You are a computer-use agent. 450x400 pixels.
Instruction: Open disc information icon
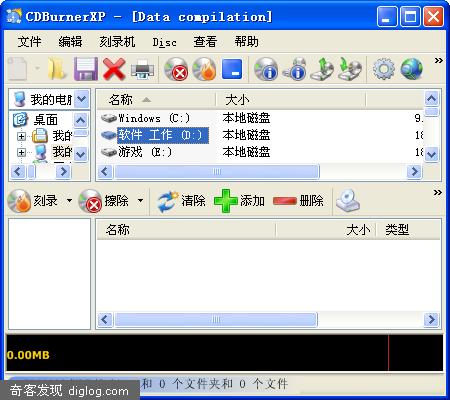266,69
